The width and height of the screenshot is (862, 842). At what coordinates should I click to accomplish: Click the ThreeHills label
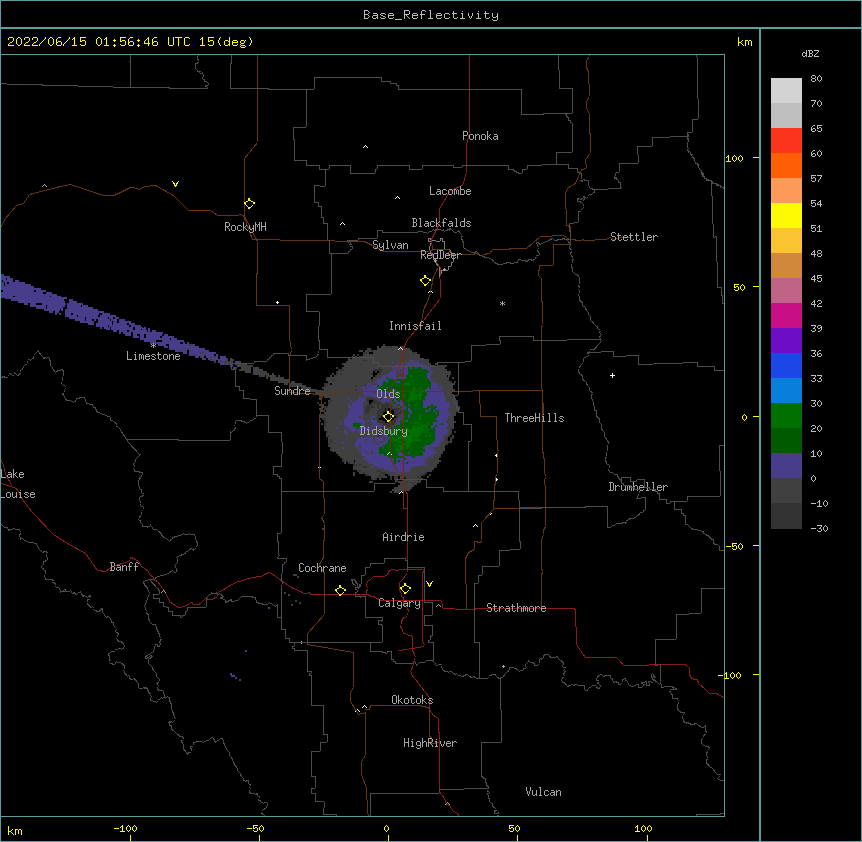(534, 418)
